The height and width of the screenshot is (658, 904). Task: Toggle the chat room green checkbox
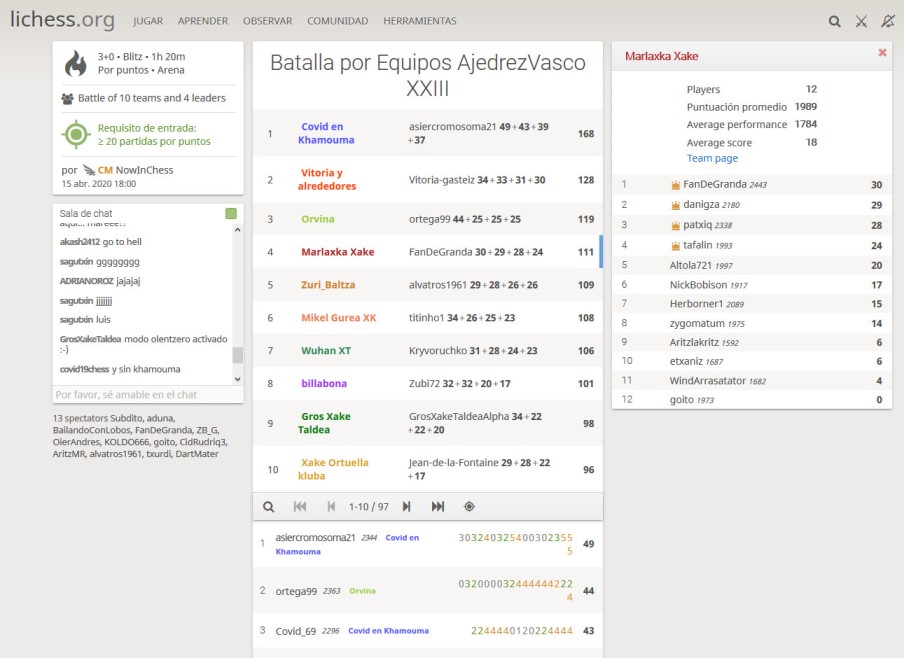click(232, 213)
